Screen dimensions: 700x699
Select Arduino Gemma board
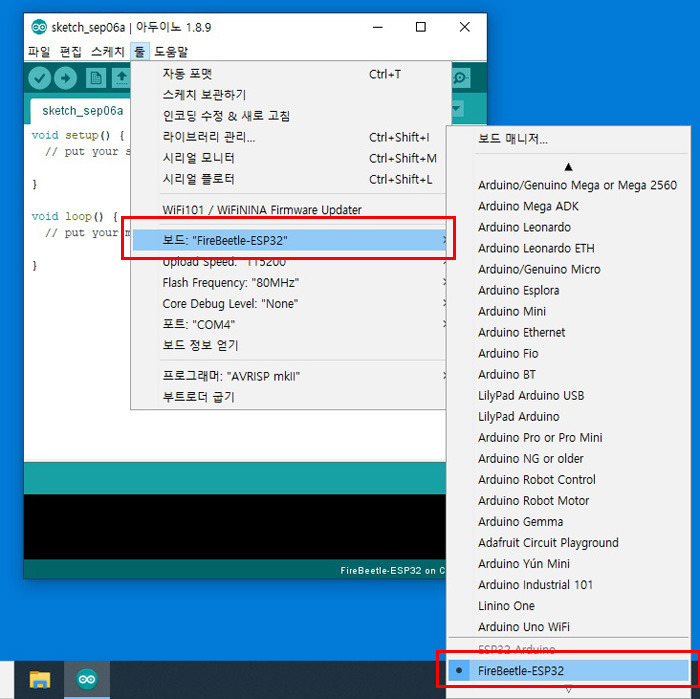(568, 521)
